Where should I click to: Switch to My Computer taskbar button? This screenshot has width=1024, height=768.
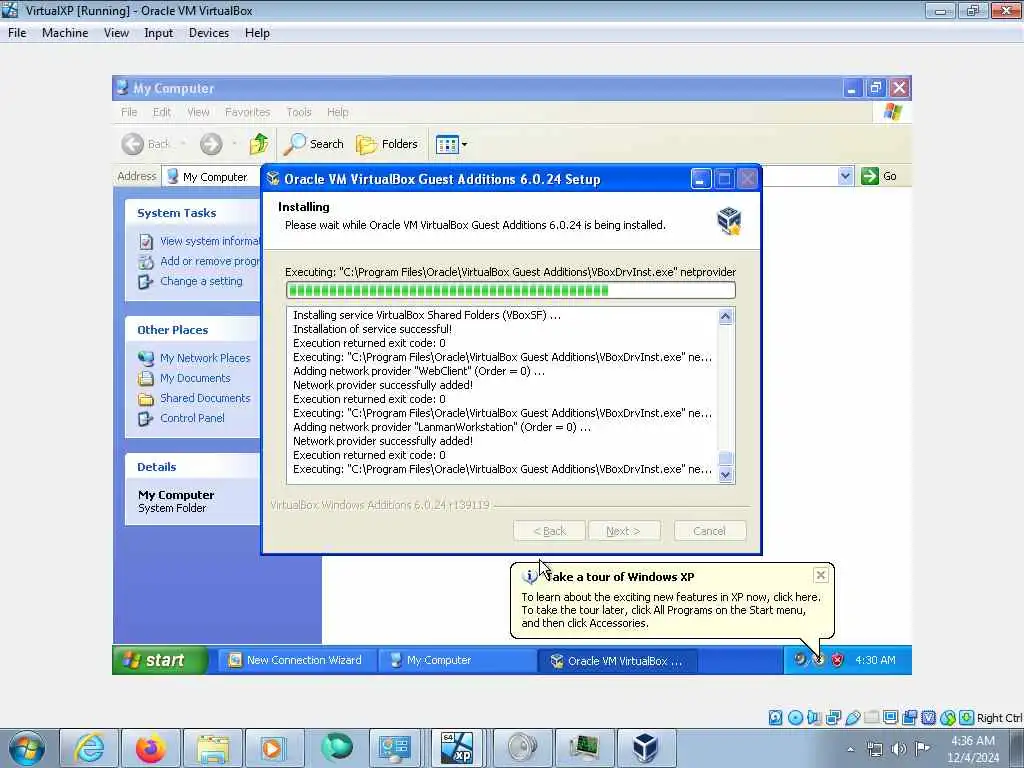click(457, 660)
